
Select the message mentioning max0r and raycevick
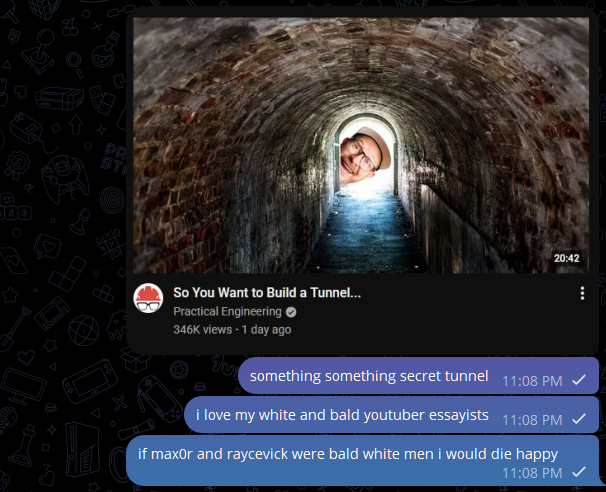pos(347,453)
